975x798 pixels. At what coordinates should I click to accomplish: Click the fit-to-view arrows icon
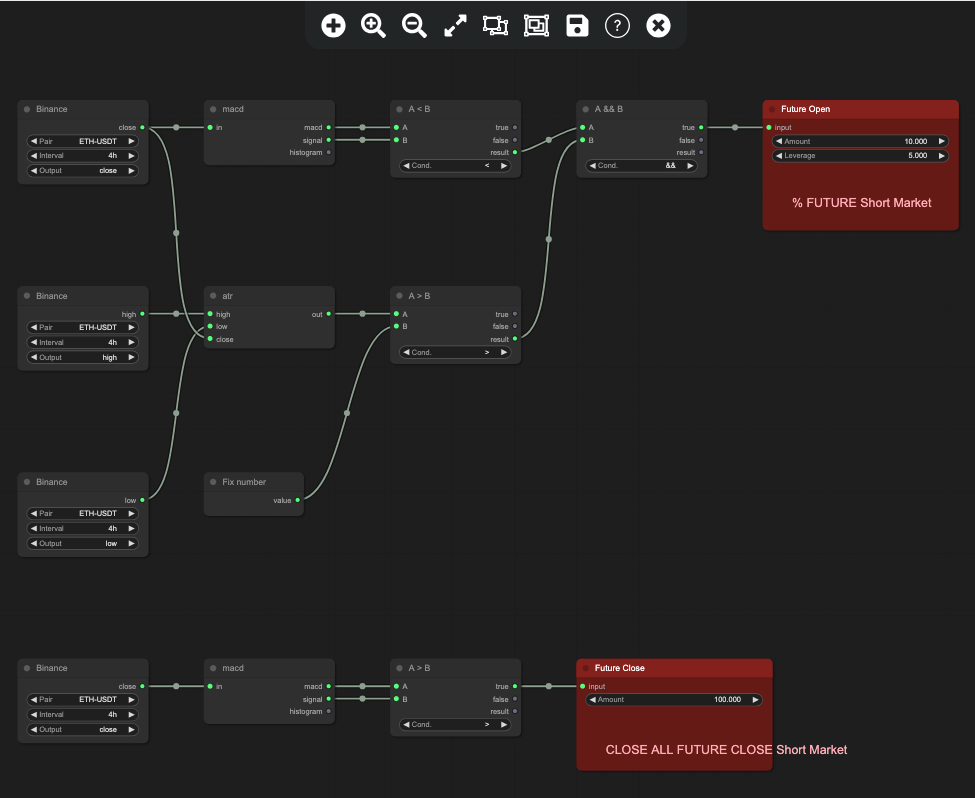coord(454,25)
